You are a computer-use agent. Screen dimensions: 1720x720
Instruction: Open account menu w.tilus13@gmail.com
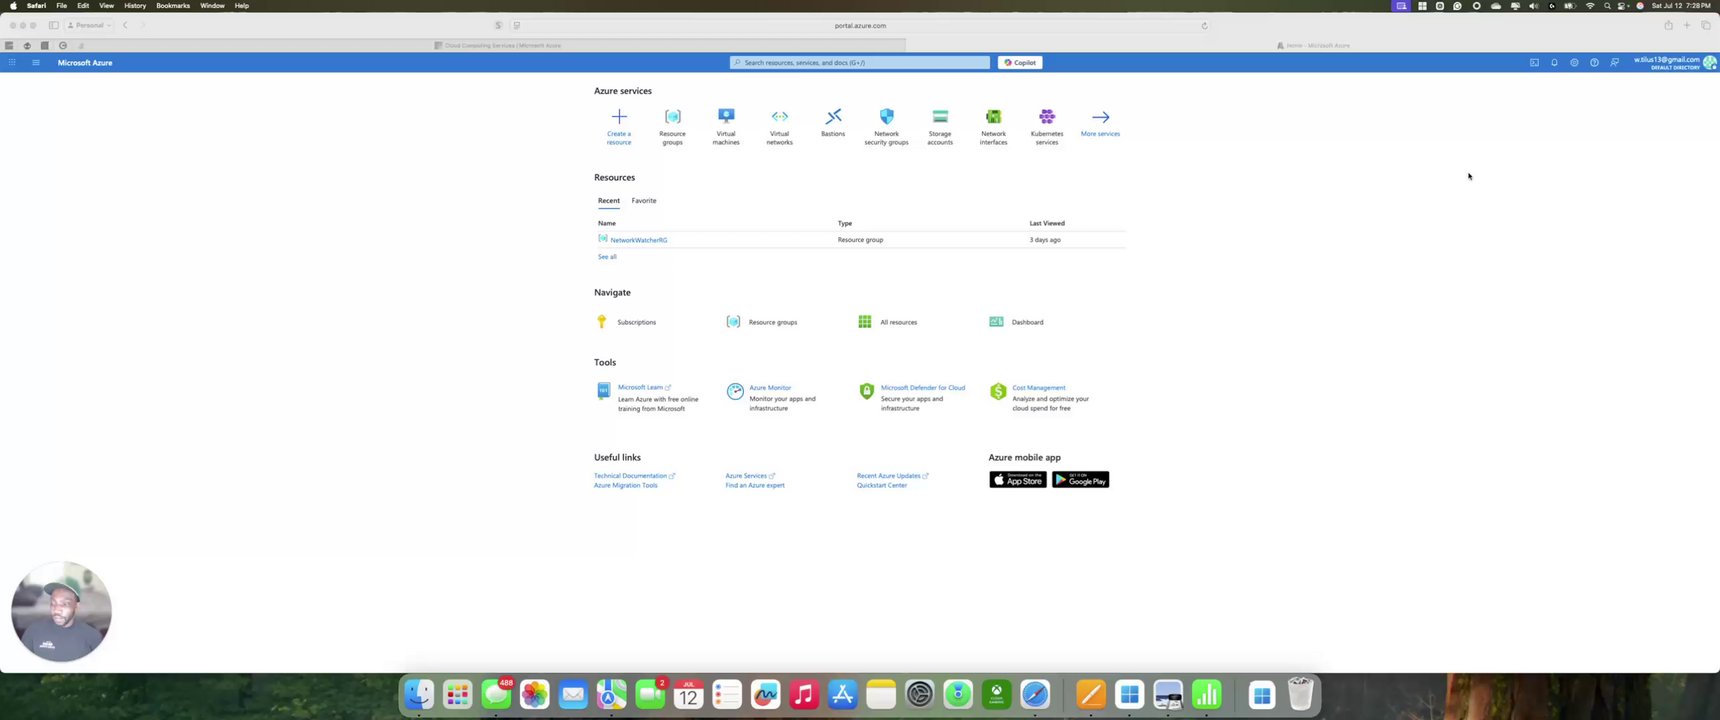click(x=1675, y=62)
